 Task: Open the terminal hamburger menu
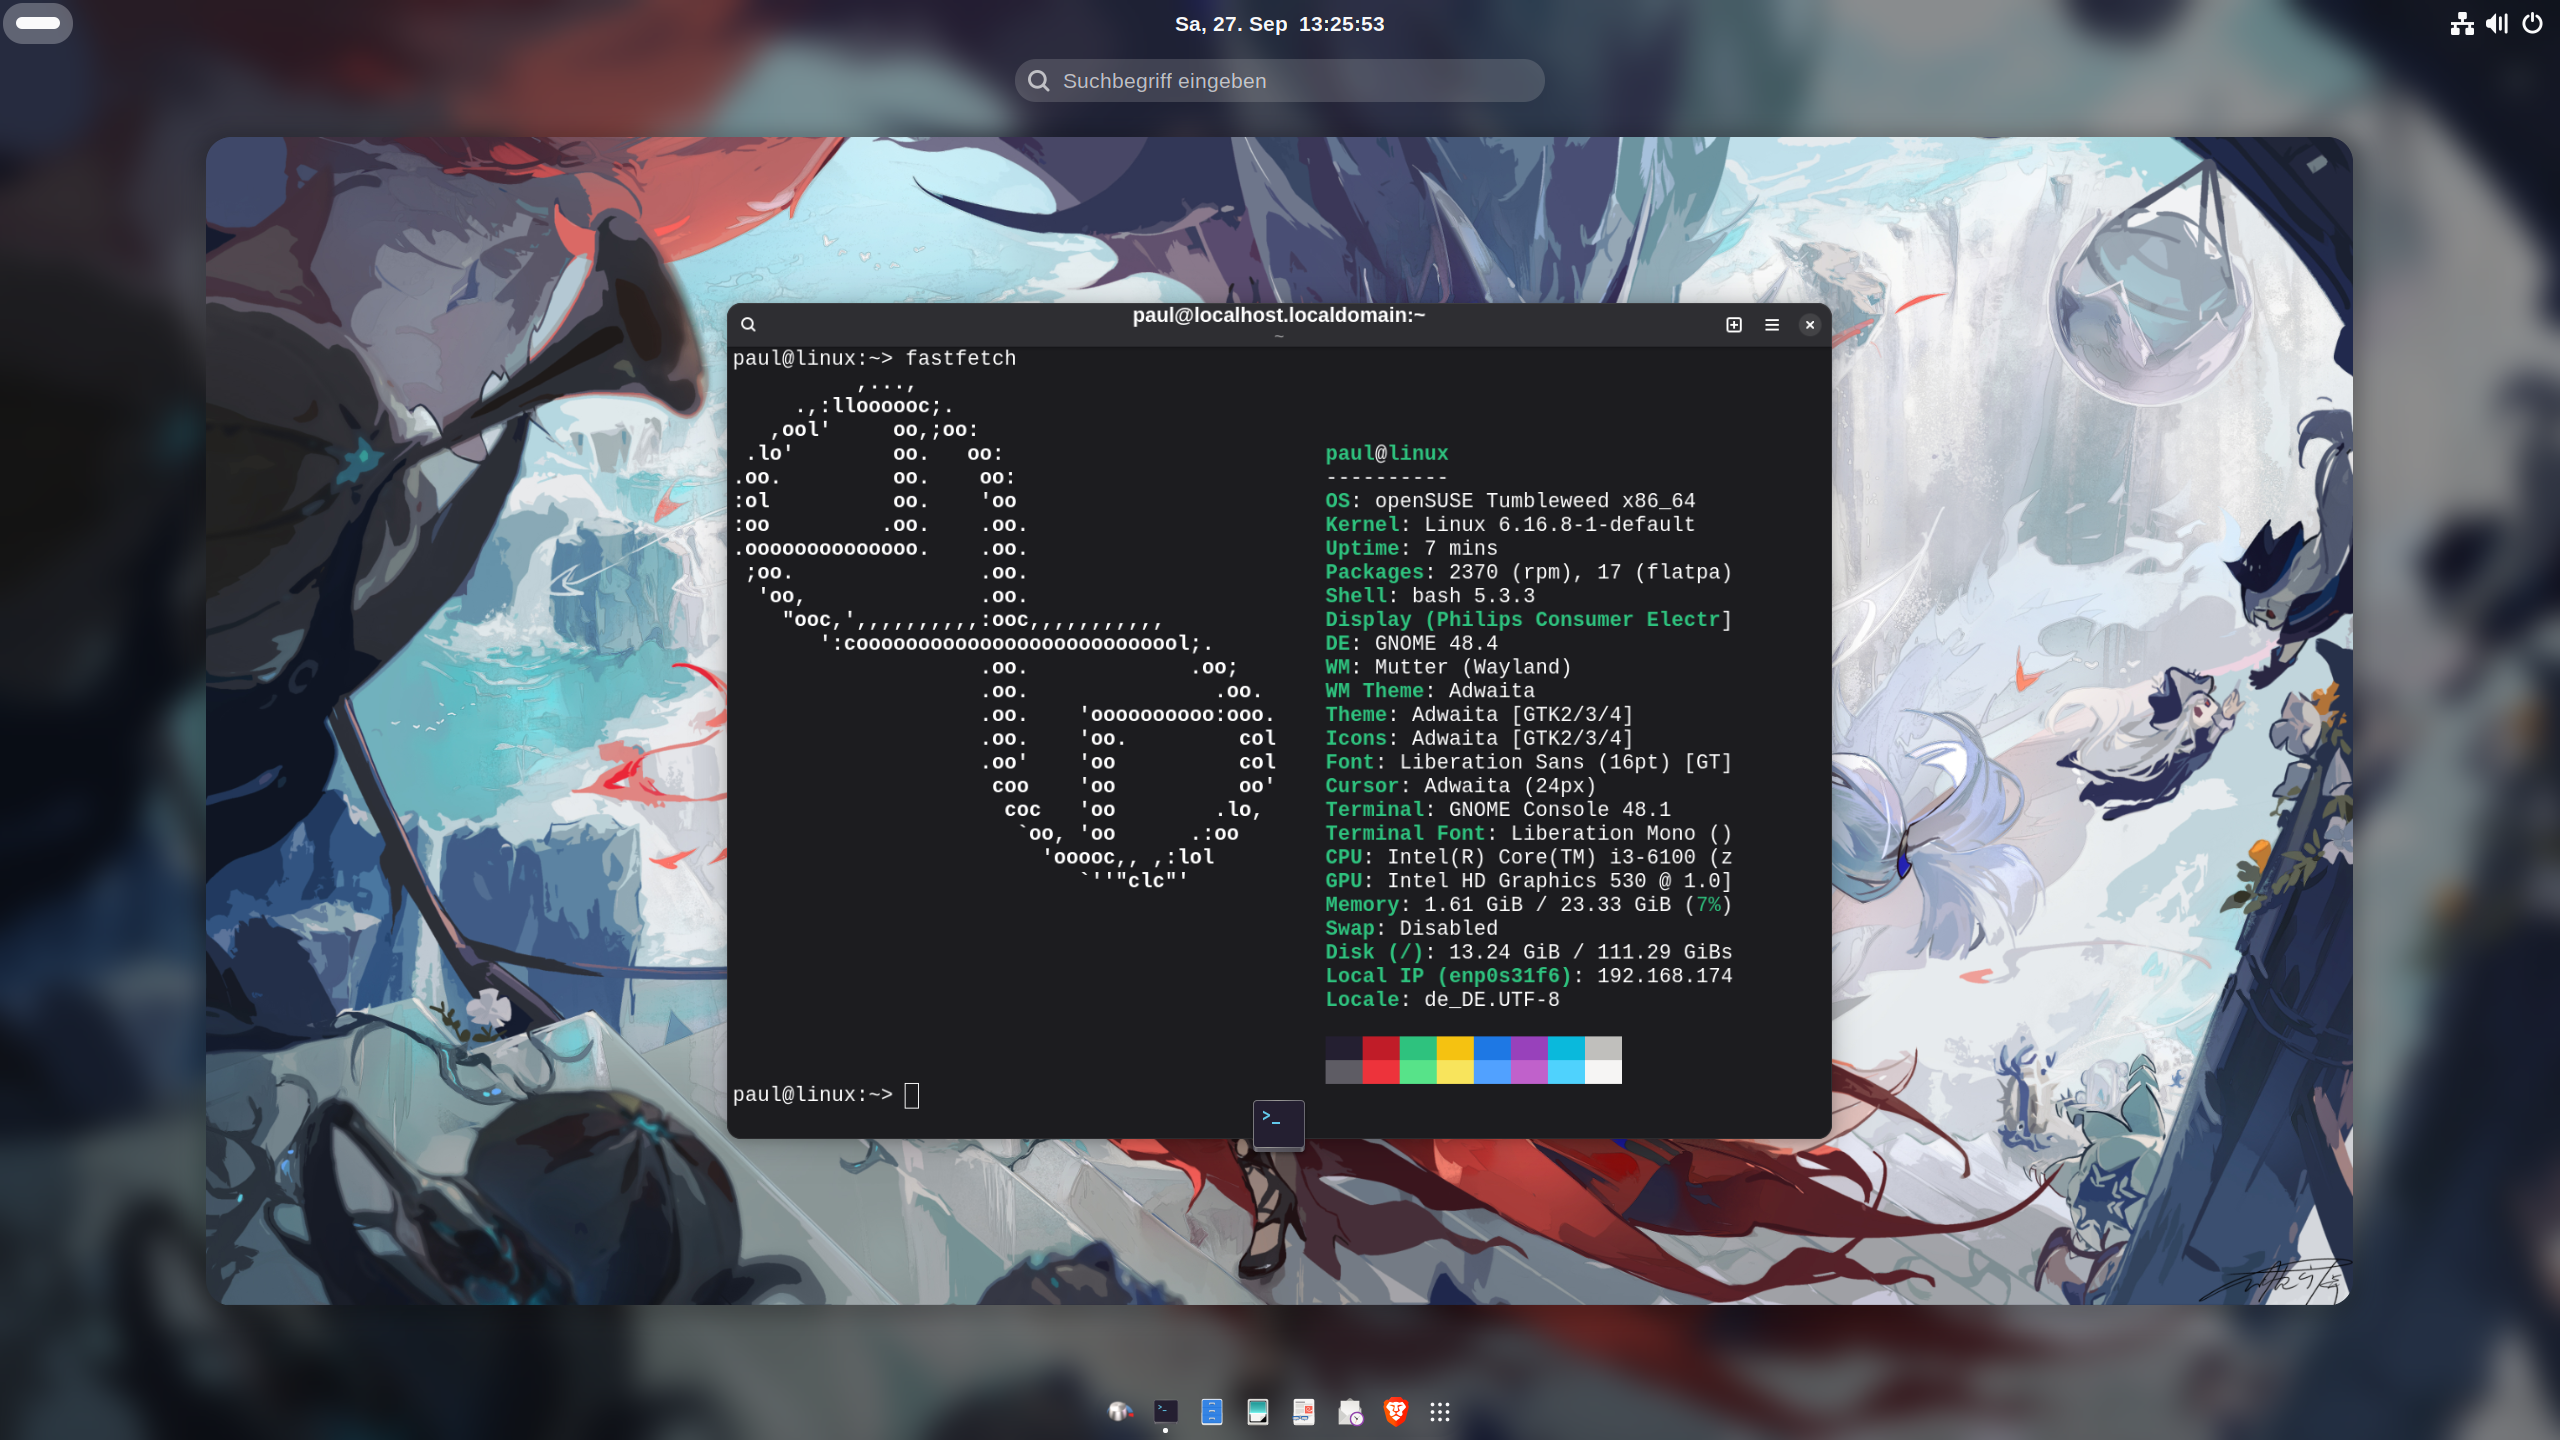click(x=1772, y=325)
